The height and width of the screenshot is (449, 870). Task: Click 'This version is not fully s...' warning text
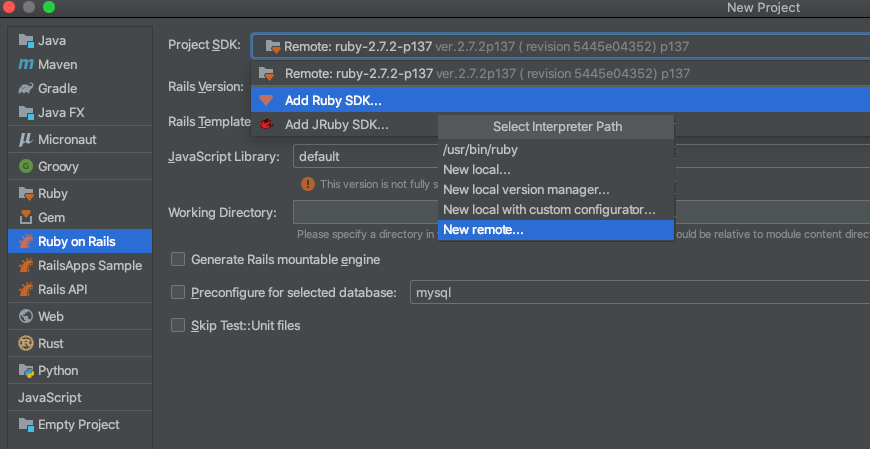pos(379,184)
